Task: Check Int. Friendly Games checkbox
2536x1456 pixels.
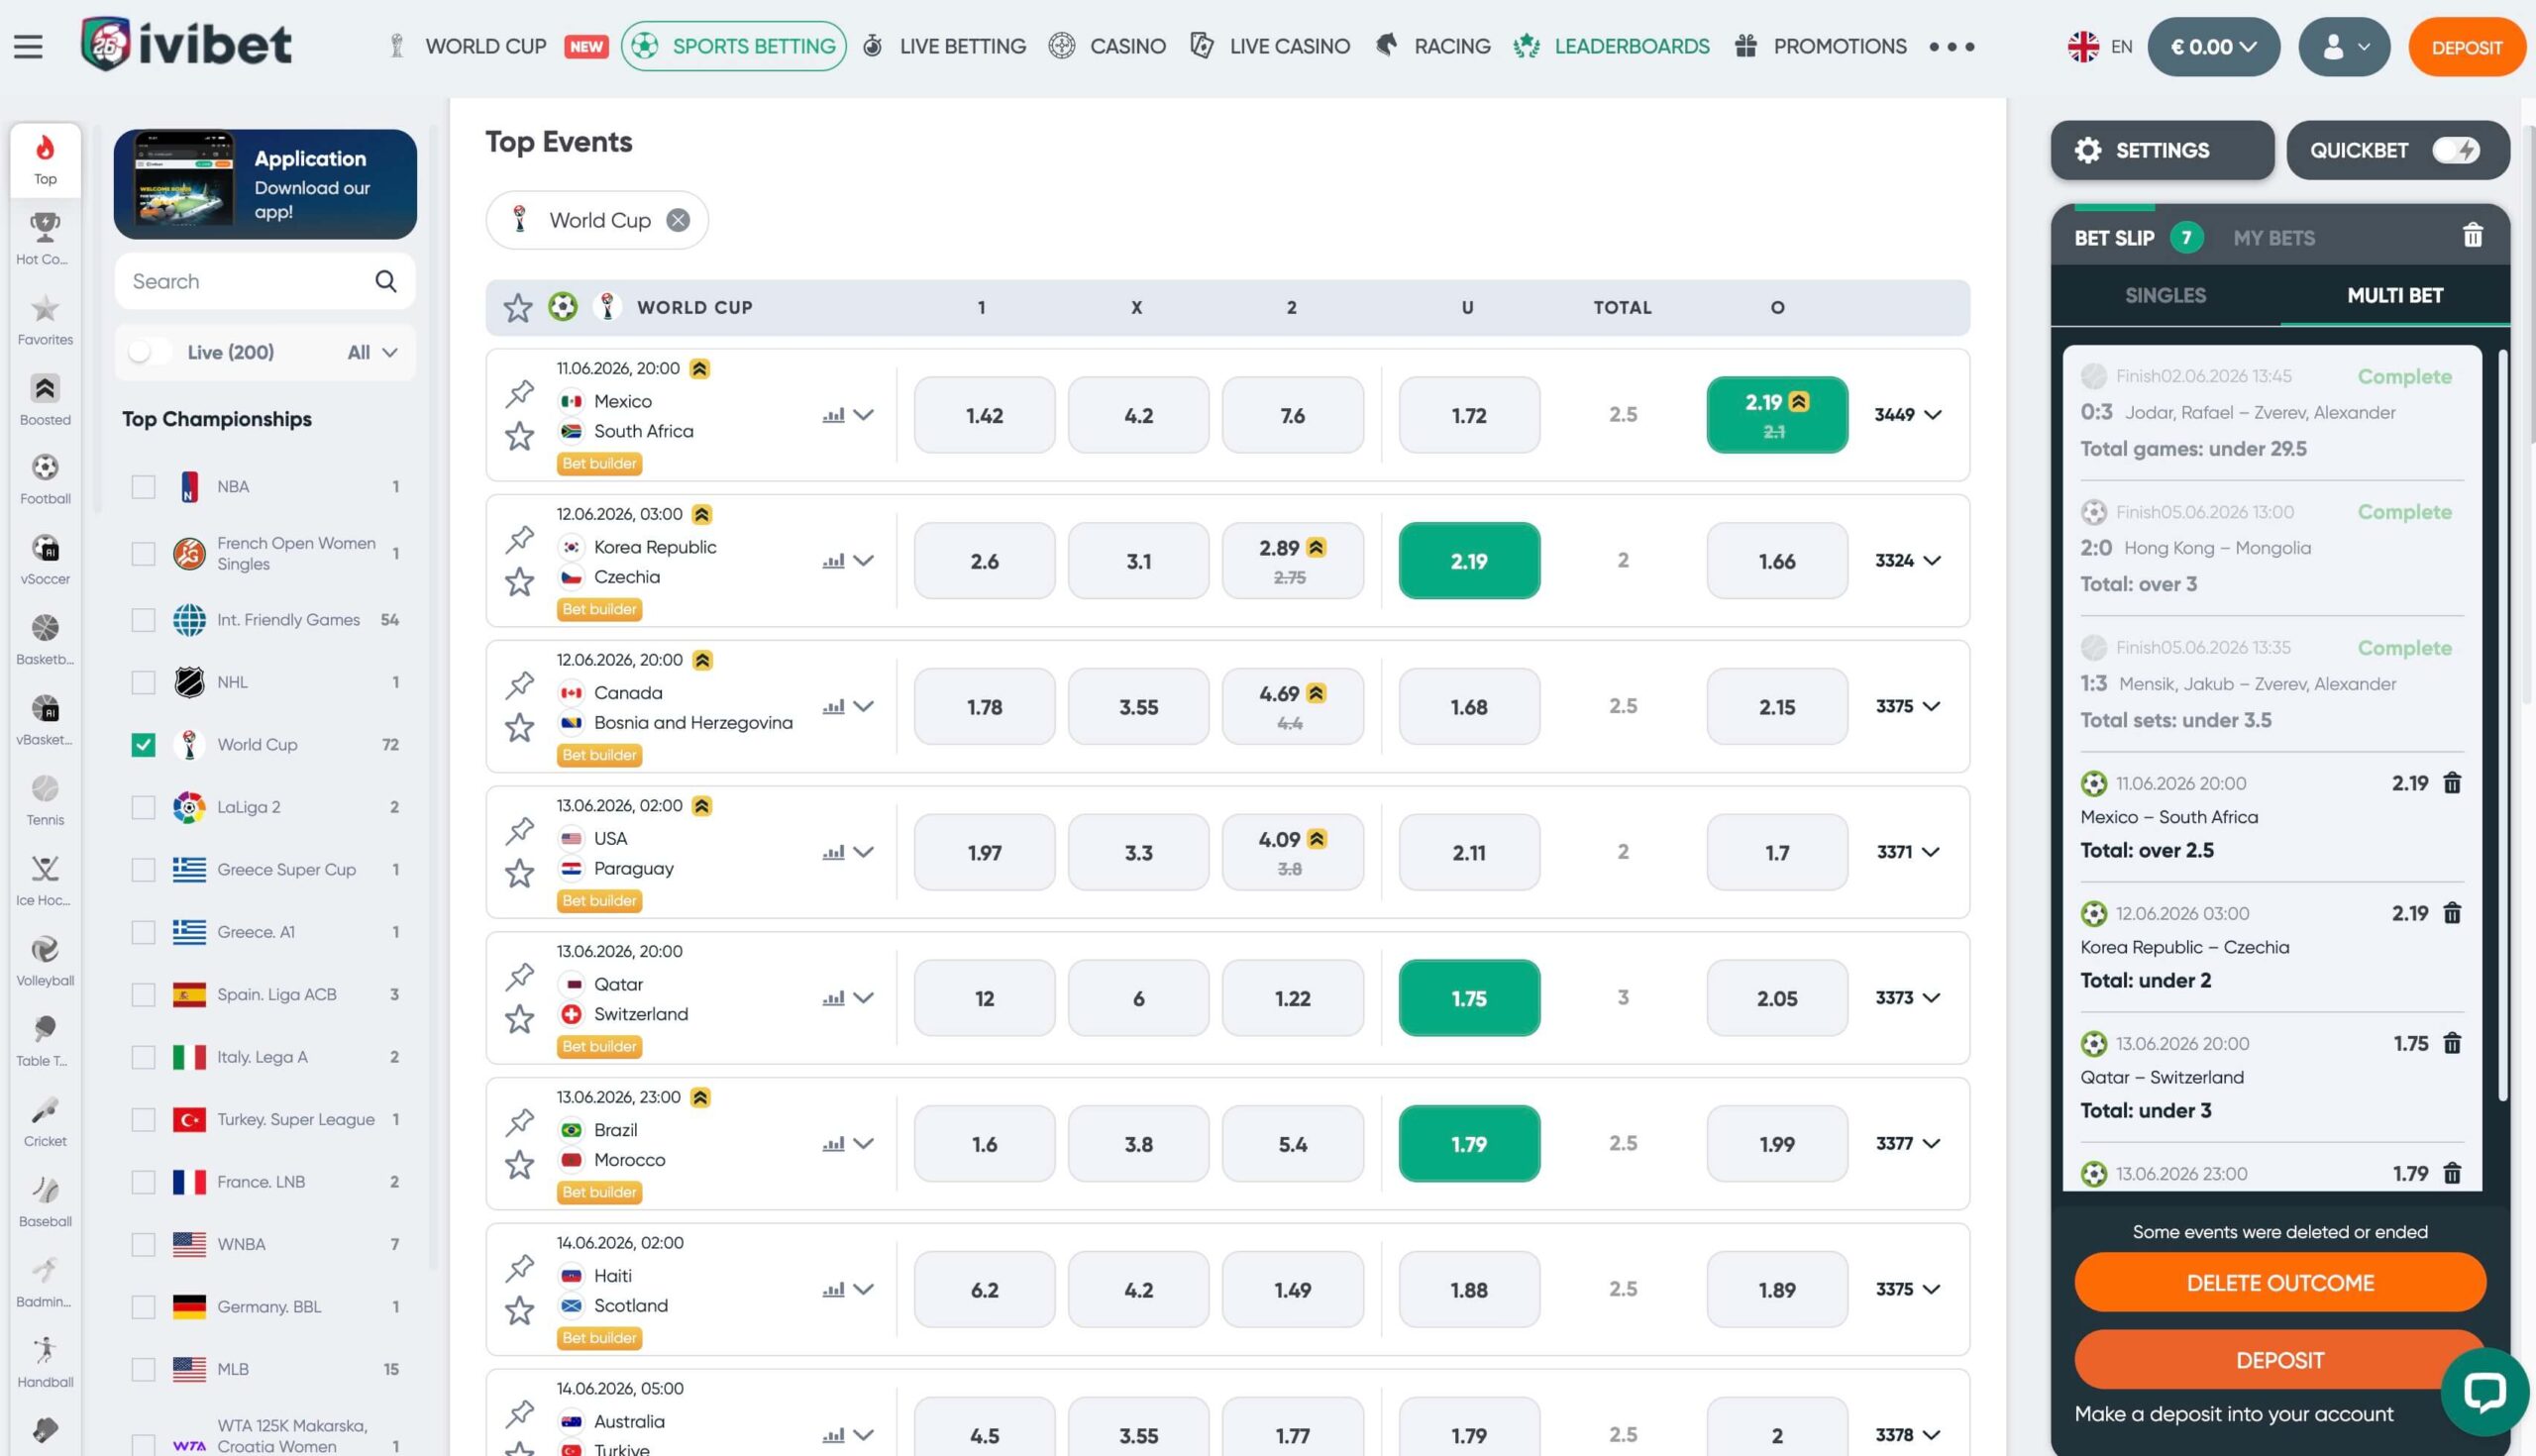Action: (143, 620)
